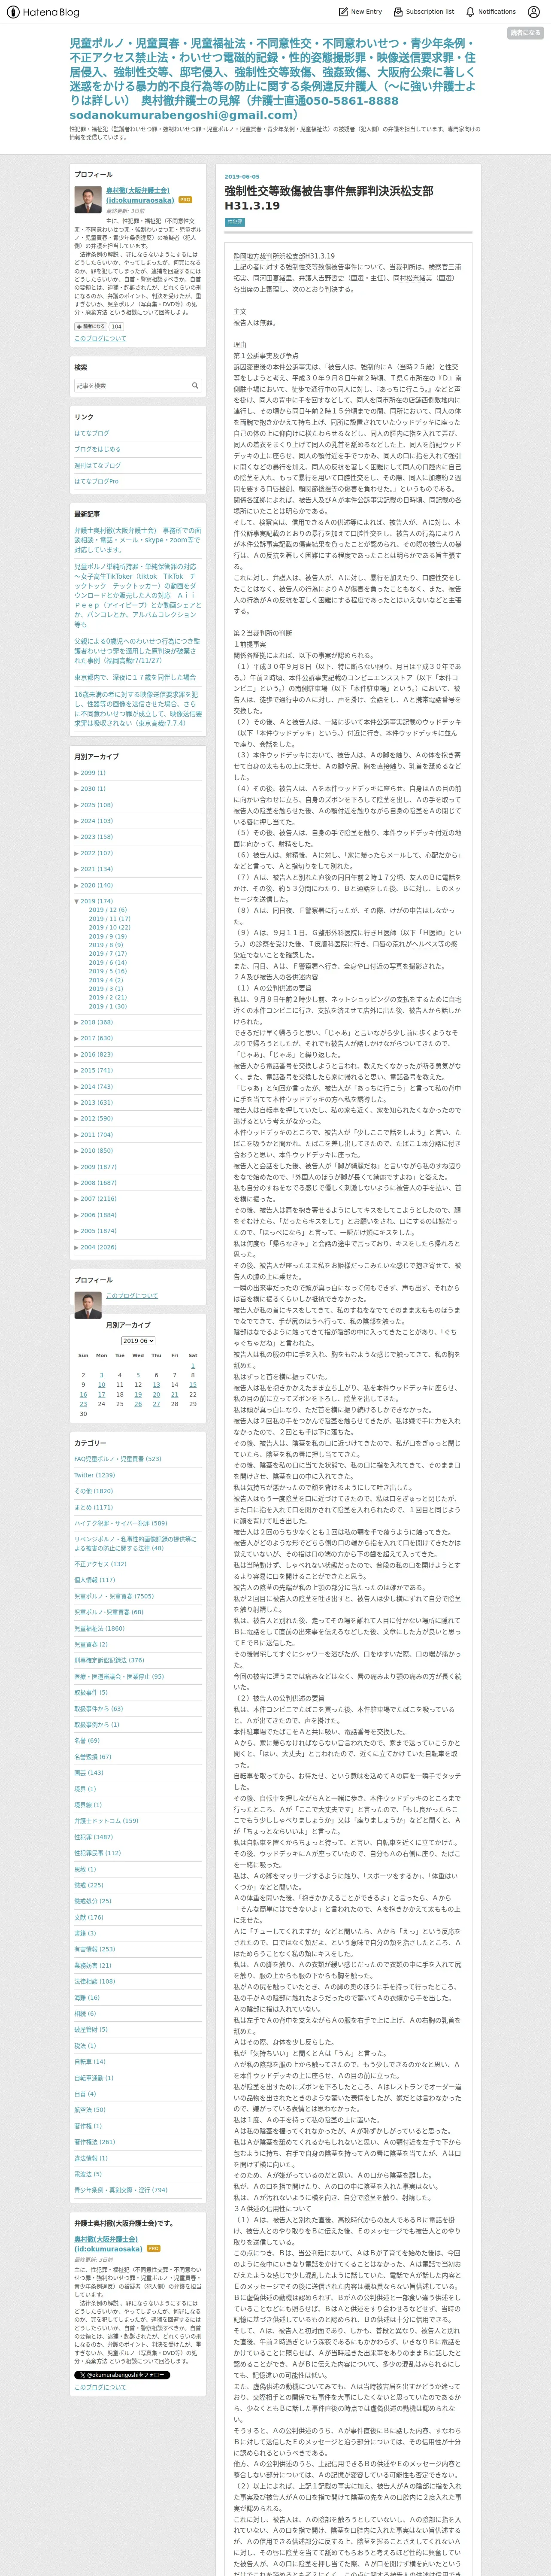Open the Twitter (1239) category
This screenshot has height=2576, width=551.
point(94,1475)
